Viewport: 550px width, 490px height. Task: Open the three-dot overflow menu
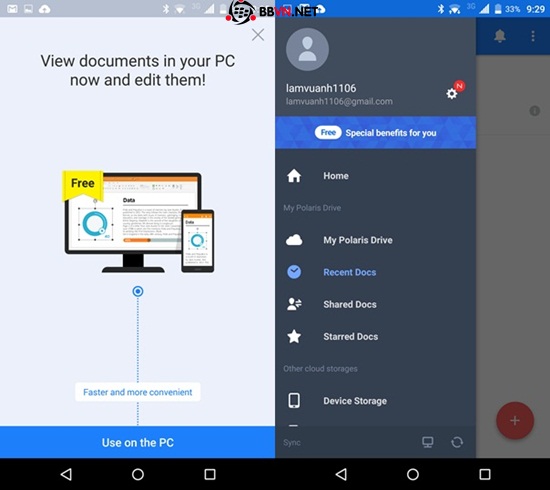coord(533,36)
